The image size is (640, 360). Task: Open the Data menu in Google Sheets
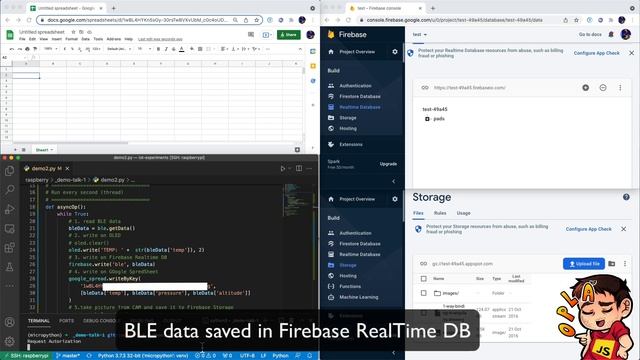[x=85, y=39]
